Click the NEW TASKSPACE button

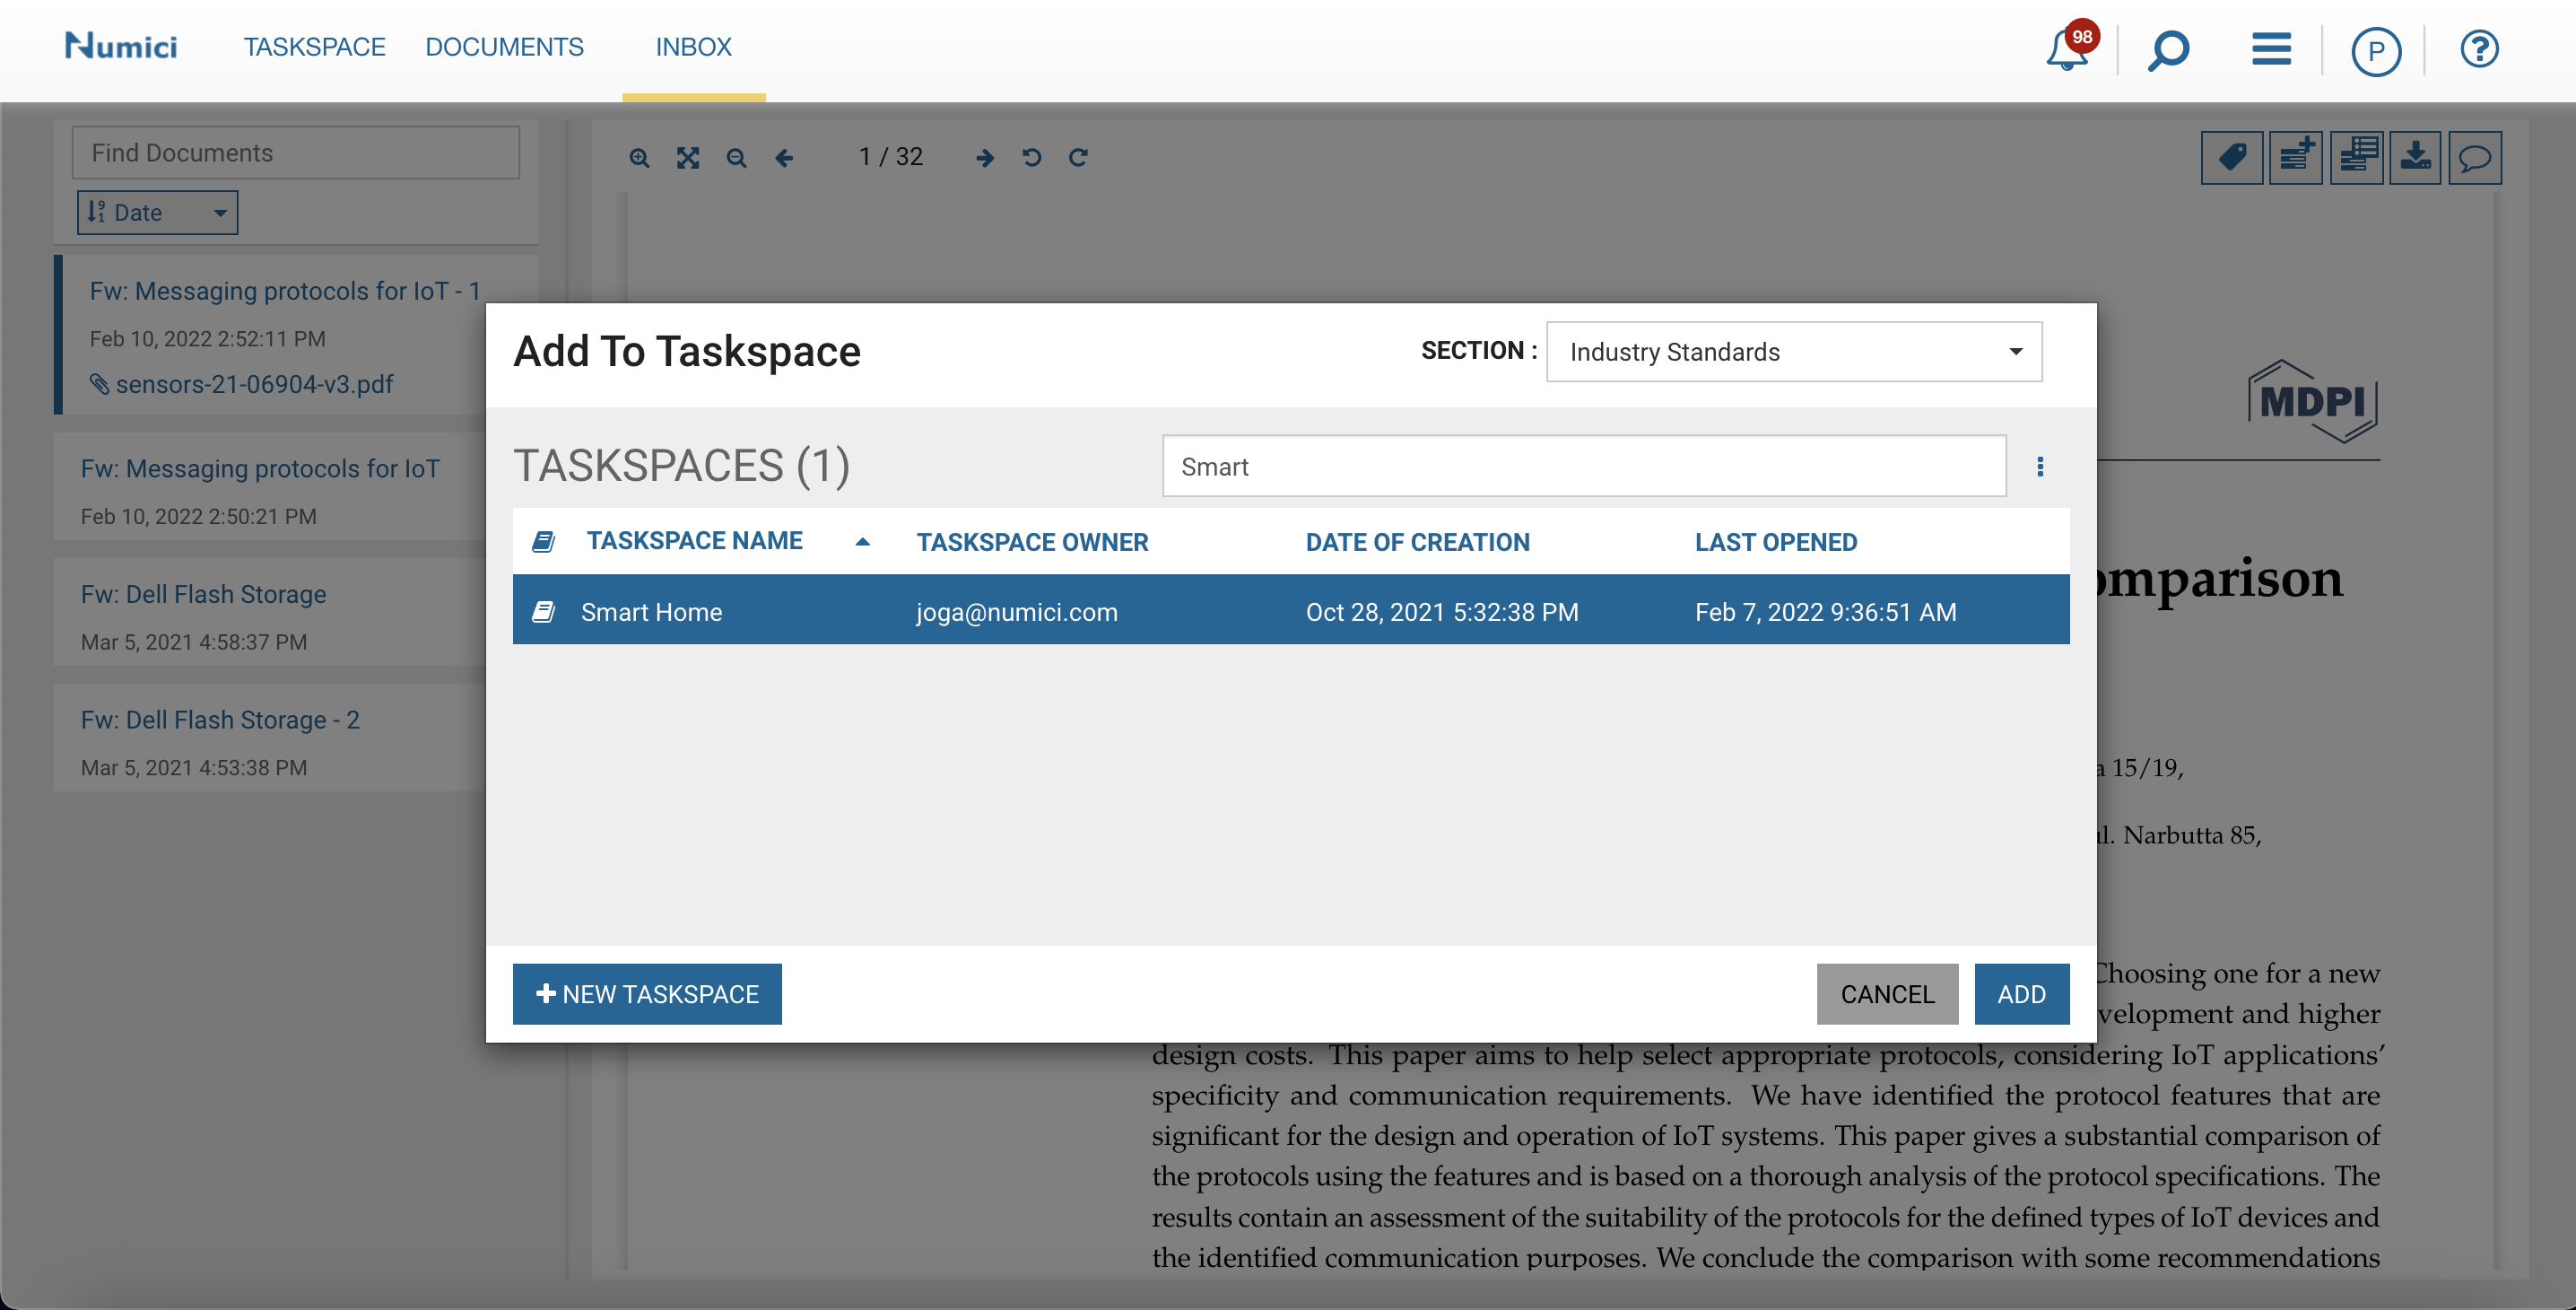pyautogui.click(x=647, y=994)
